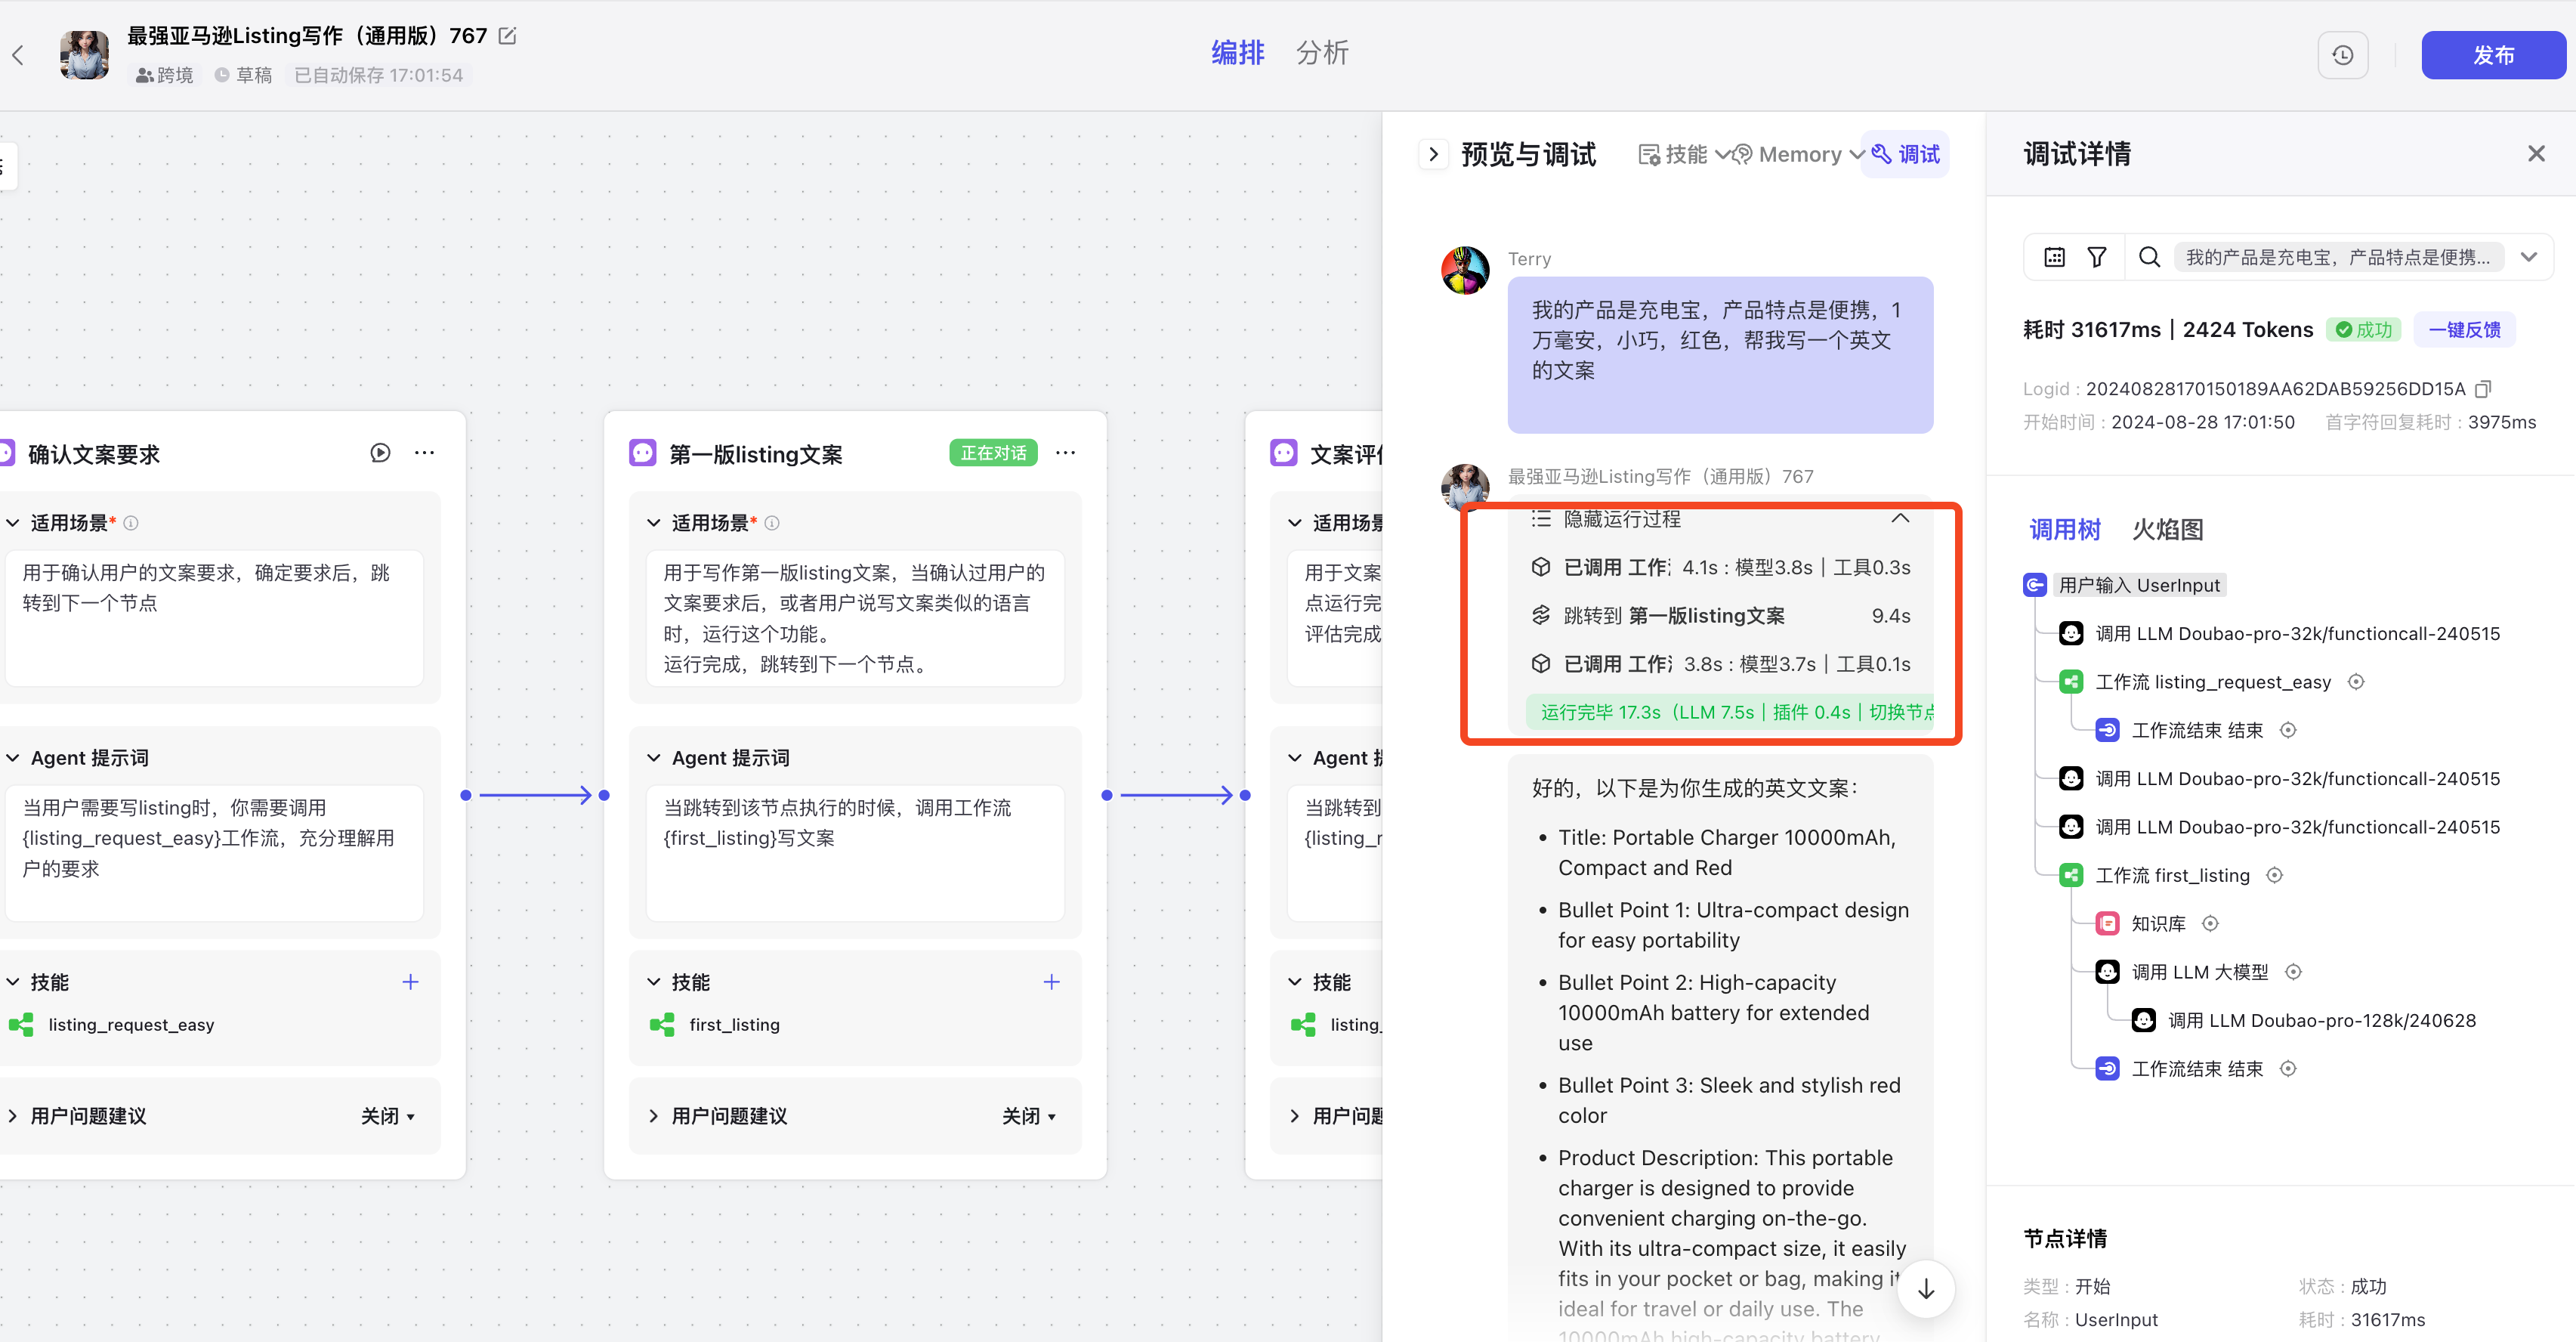Switch to the 编排 tab

point(1238,53)
